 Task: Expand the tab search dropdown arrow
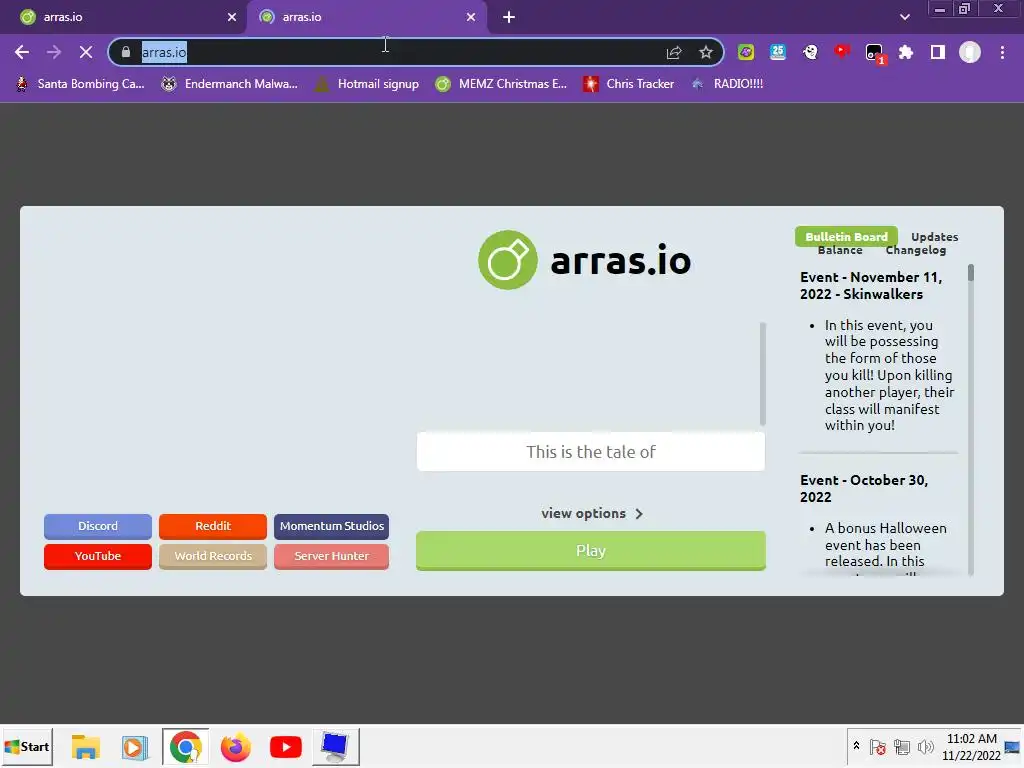[904, 17]
